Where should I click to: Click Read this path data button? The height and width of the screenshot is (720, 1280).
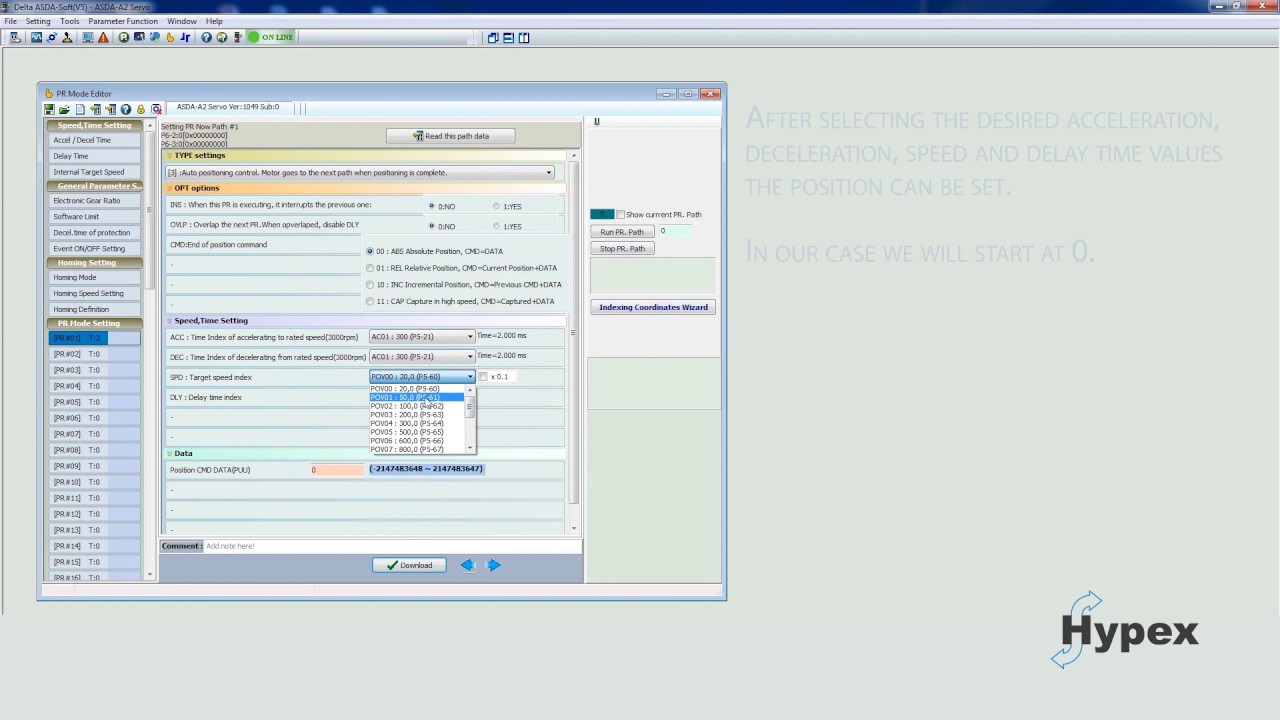[x=451, y=136]
